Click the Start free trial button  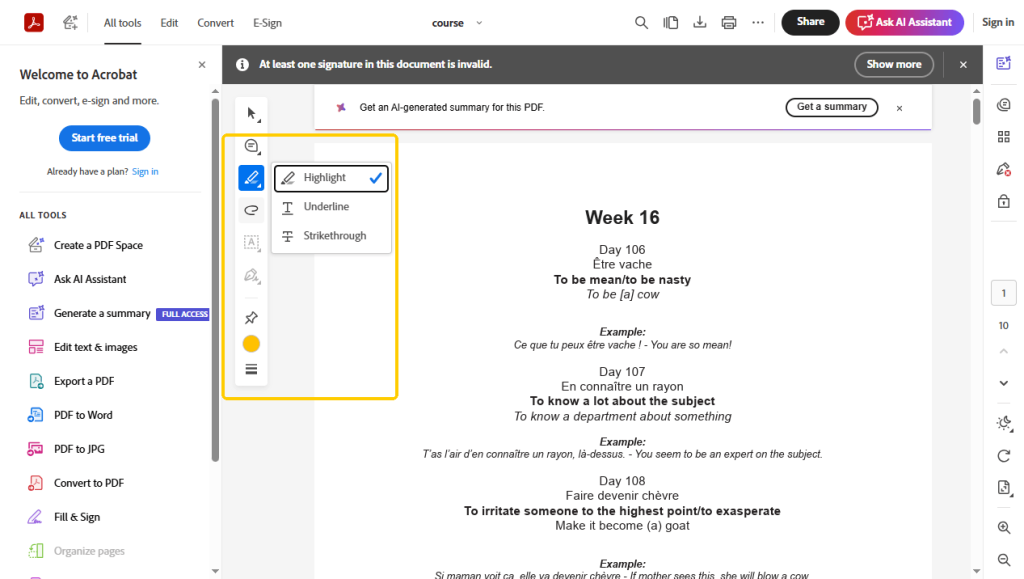(x=104, y=138)
